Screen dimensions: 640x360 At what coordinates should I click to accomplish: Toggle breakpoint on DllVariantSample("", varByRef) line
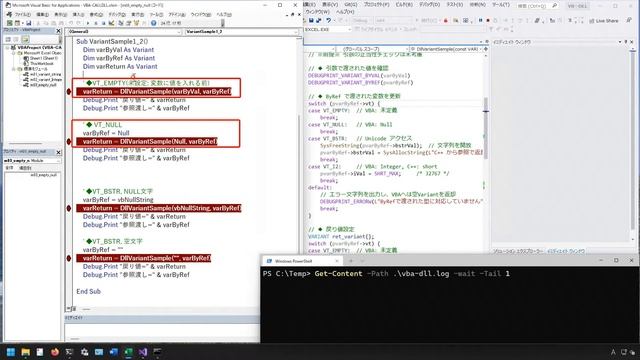[69, 258]
